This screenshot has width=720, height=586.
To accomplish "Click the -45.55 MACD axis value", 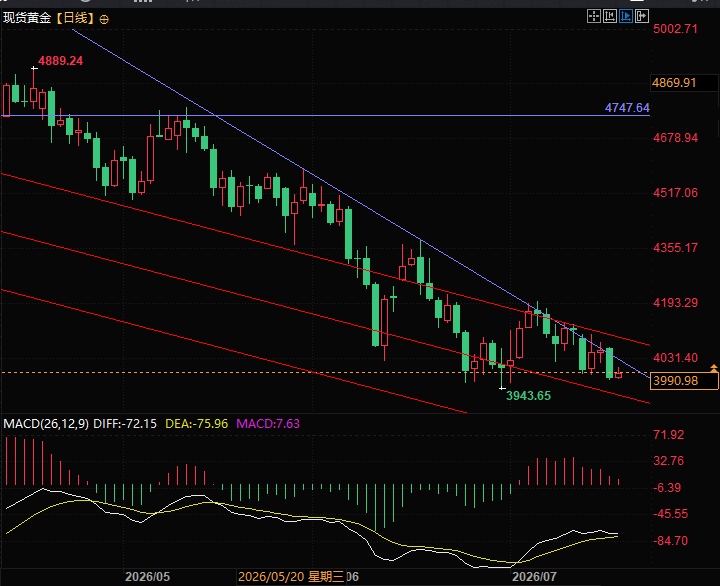I will point(670,514).
